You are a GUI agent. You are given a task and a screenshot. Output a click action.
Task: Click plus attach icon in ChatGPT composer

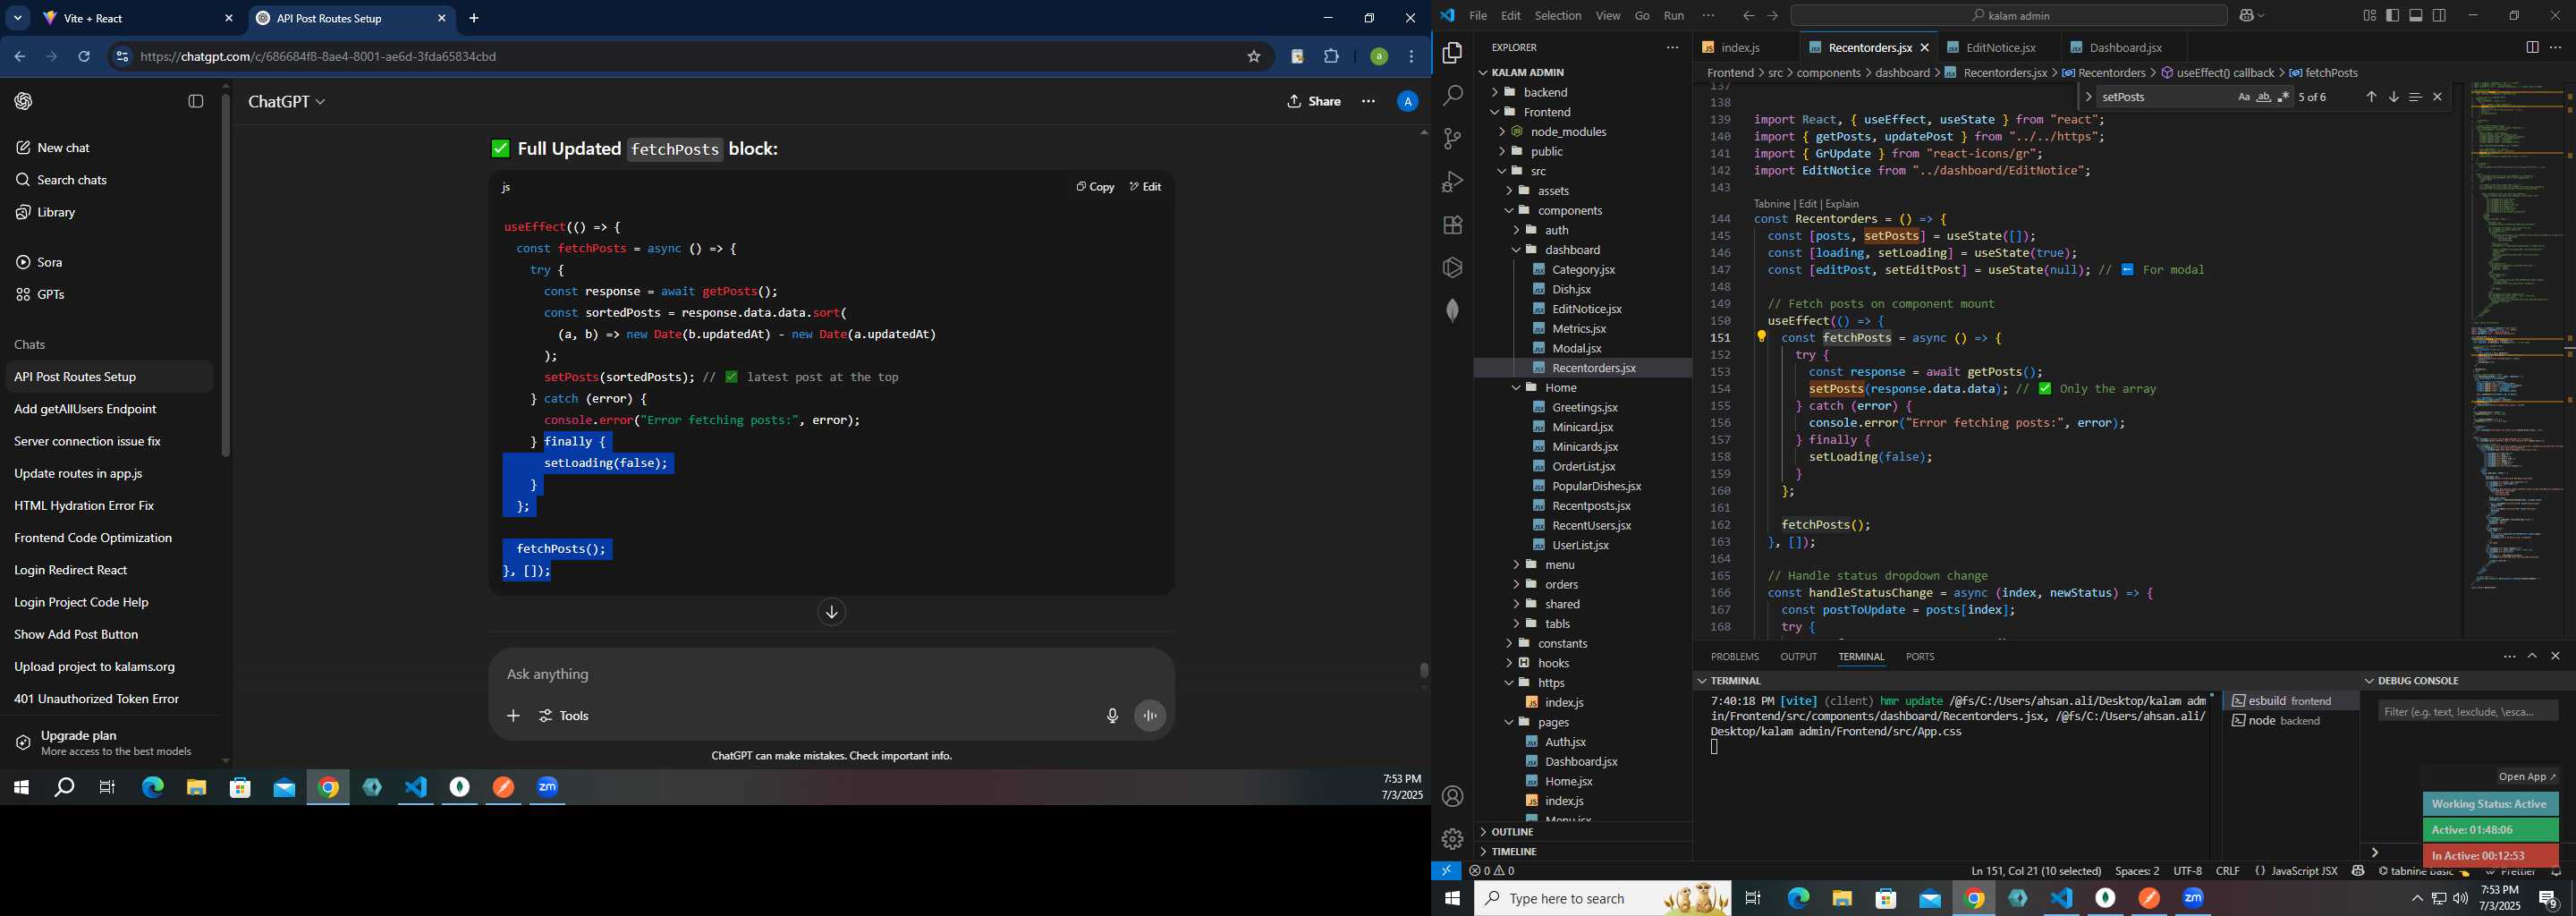[x=513, y=716]
